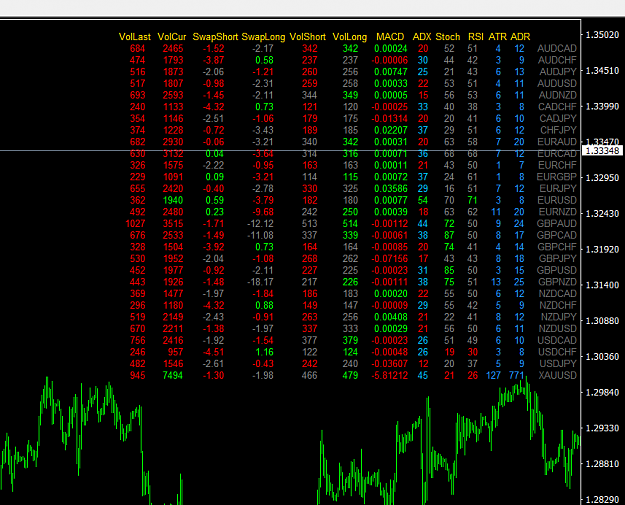Select the EURJPY symbol label
Screen dimensions: 625x505
coord(558,189)
